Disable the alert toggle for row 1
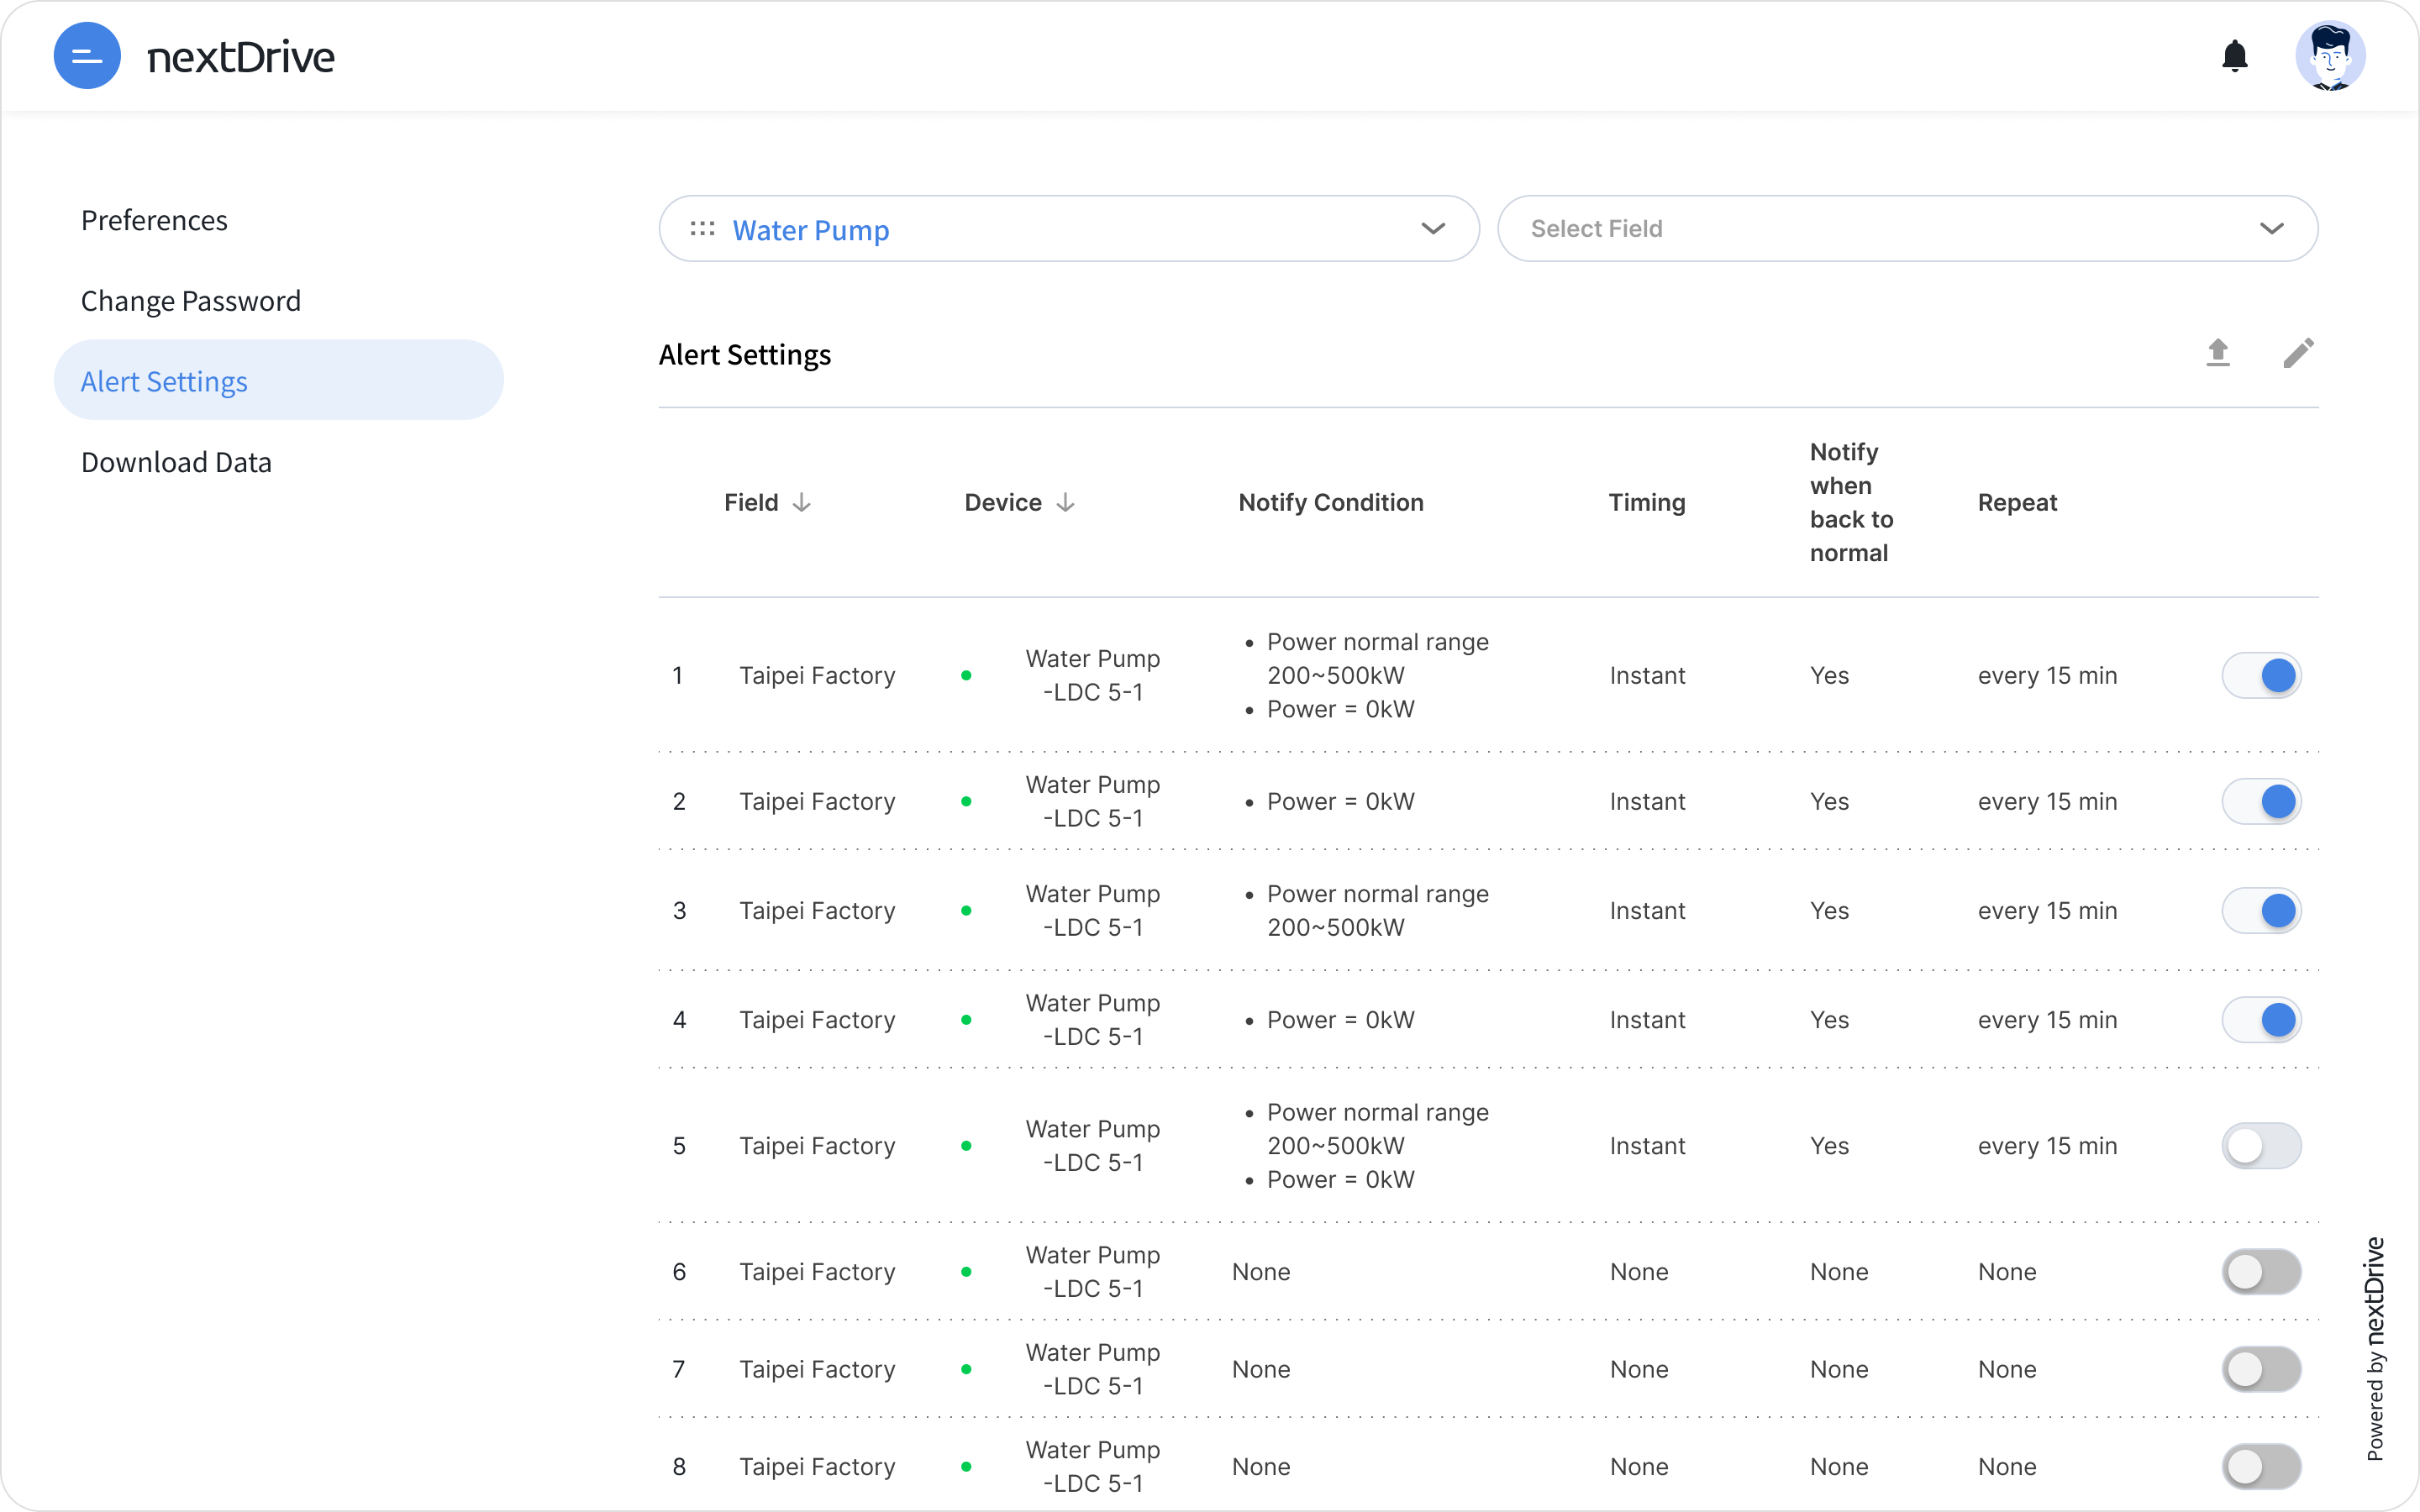The height and width of the screenshot is (1512, 2420). tap(2261, 676)
